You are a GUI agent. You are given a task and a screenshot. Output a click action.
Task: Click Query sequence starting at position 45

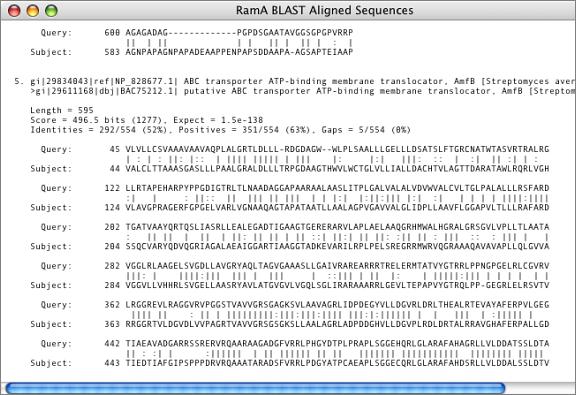pyautogui.click(x=337, y=149)
